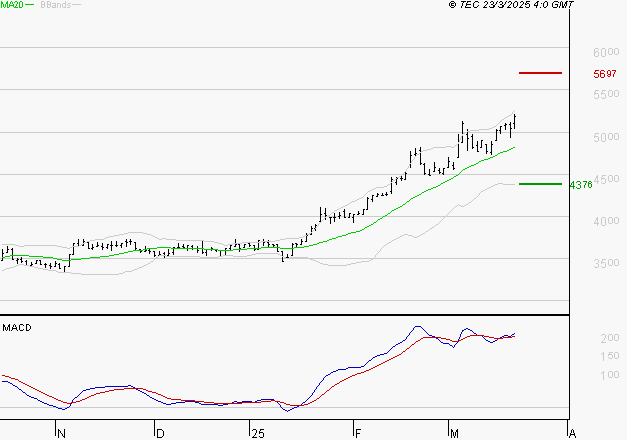Select the 25 year marker on time axis
Image resolution: width=627 pixels, height=440 pixels.
[258, 433]
